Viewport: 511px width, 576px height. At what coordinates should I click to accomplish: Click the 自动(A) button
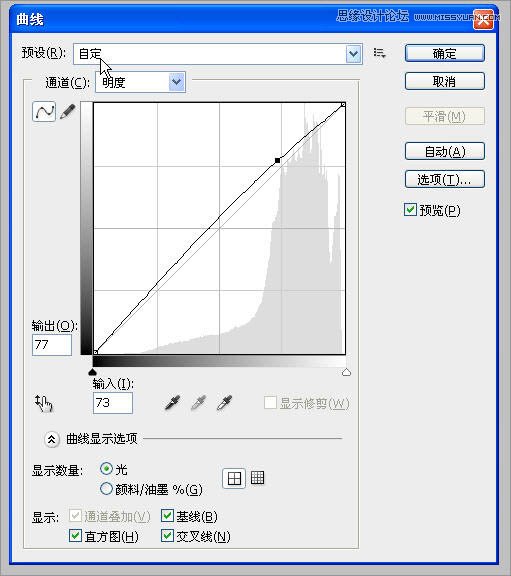[x=445, y=151]
